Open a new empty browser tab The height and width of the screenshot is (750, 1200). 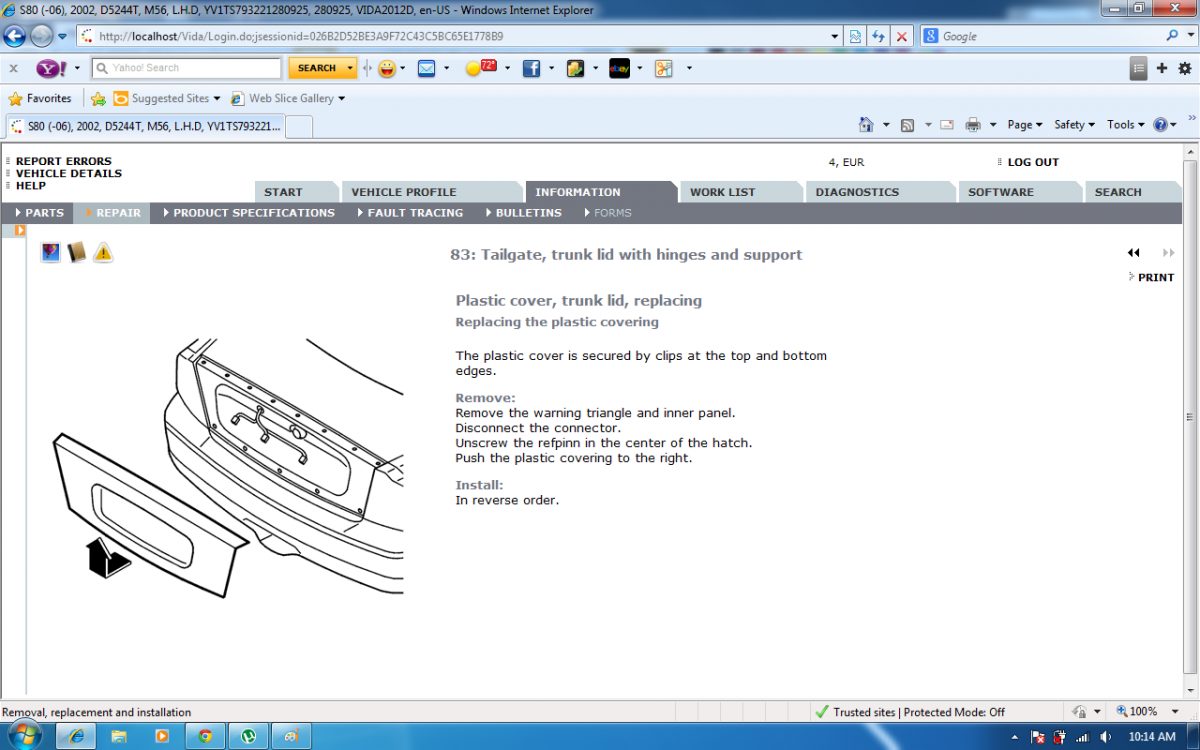click(299, 126)
